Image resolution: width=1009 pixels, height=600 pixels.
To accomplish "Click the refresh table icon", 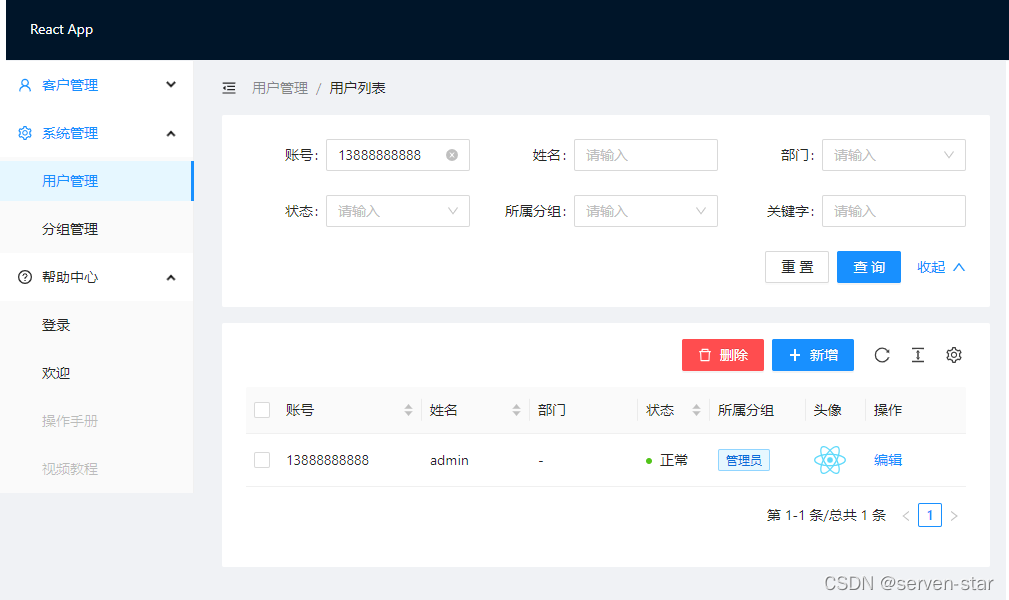I will click(x=882, y=355).
